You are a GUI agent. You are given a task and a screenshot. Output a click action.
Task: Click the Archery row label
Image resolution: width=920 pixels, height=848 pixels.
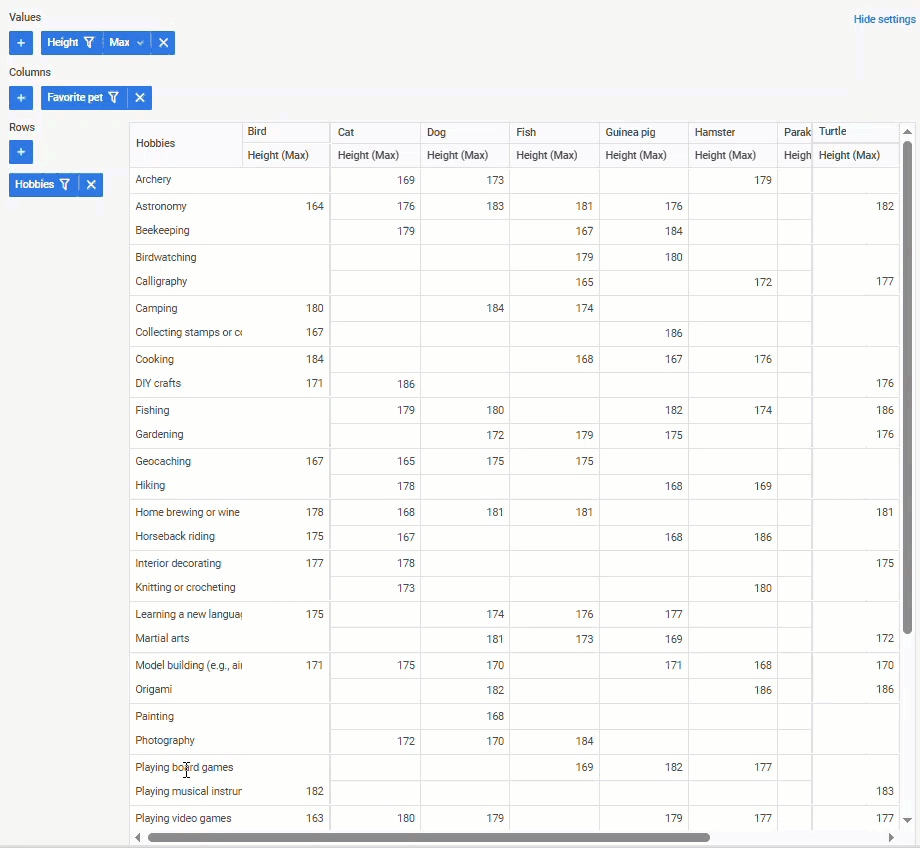coord(155,179)
